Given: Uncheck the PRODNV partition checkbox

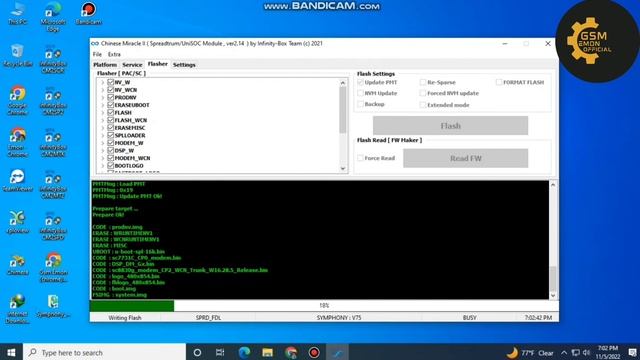Looking at the screenshot, I should pos(110,97).
